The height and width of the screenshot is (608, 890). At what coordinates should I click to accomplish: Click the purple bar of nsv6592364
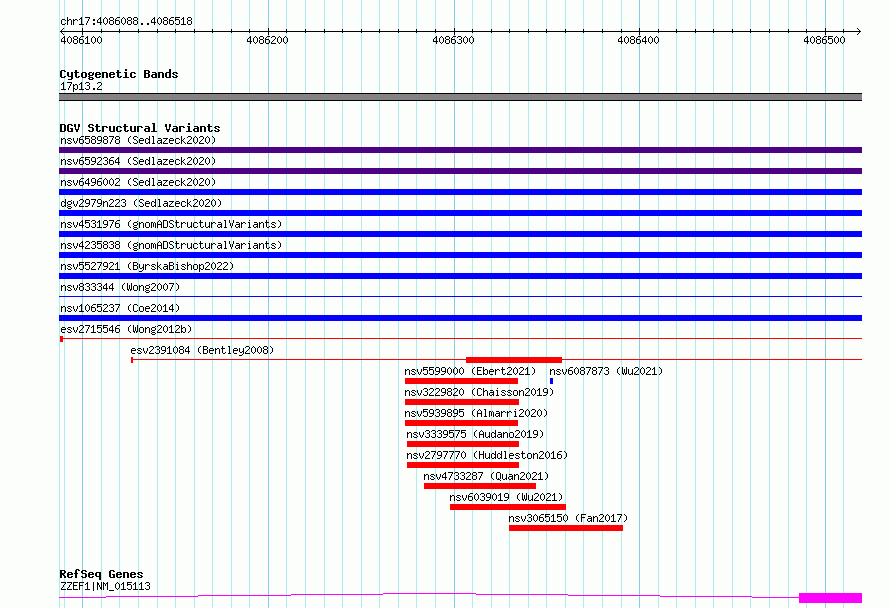[460, 171]
